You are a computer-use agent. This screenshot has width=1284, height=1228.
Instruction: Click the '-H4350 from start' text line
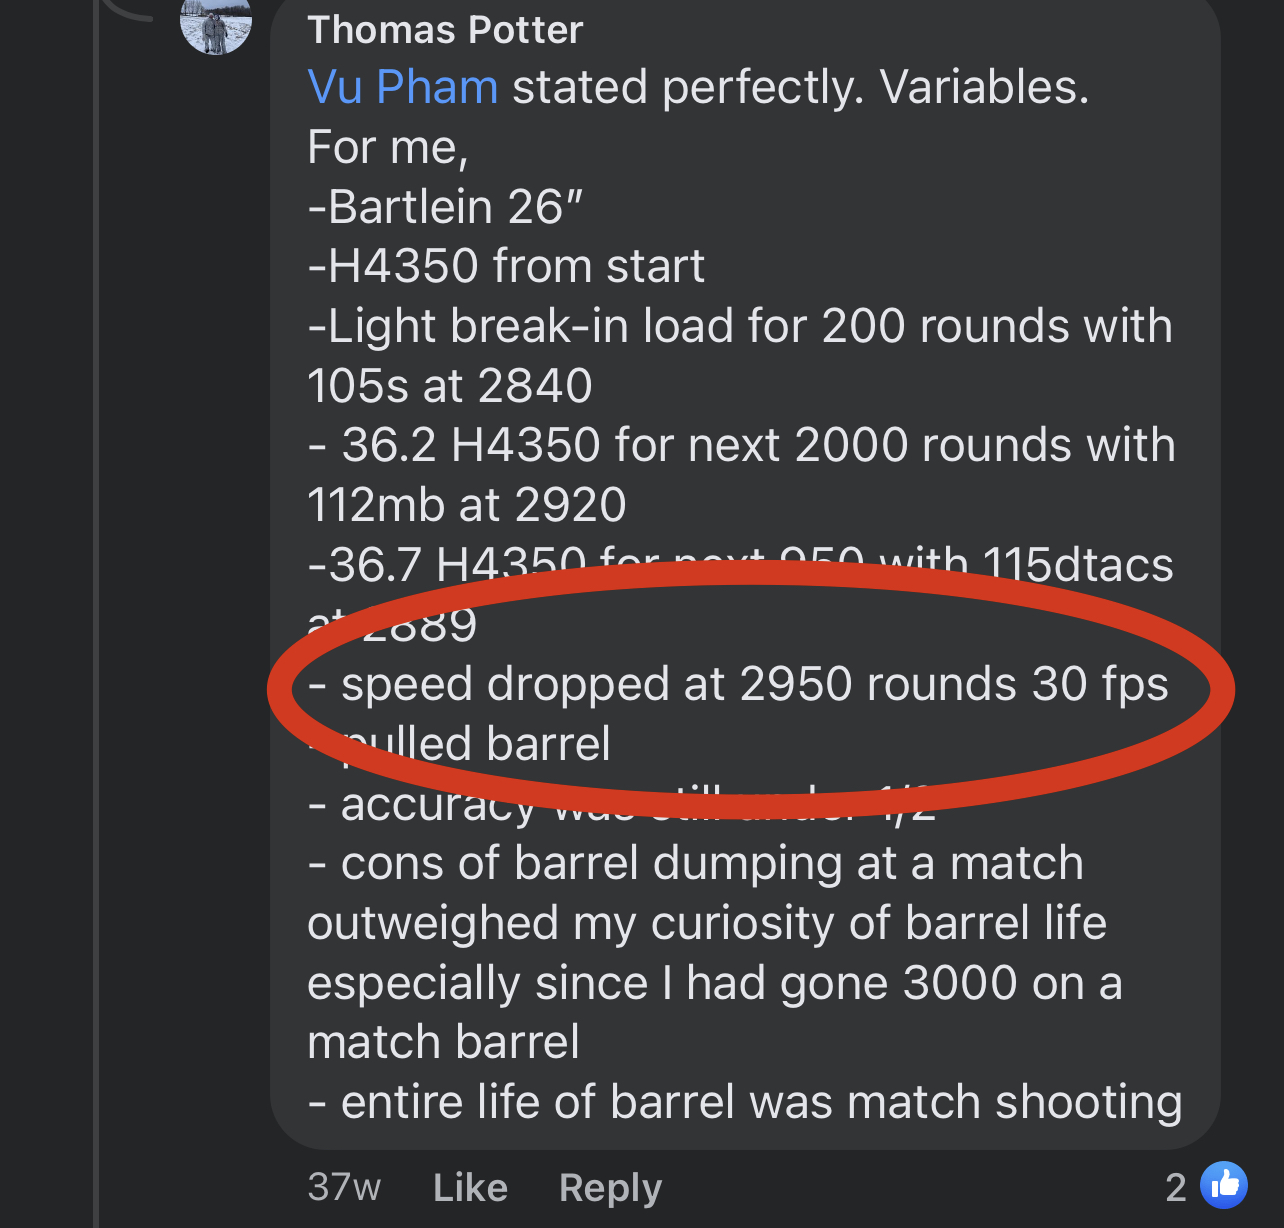pyautogui.click(x=506, y=266)
